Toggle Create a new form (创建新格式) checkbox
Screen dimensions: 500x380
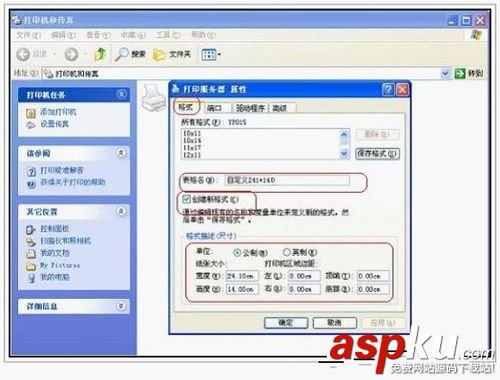pos(186,199)
